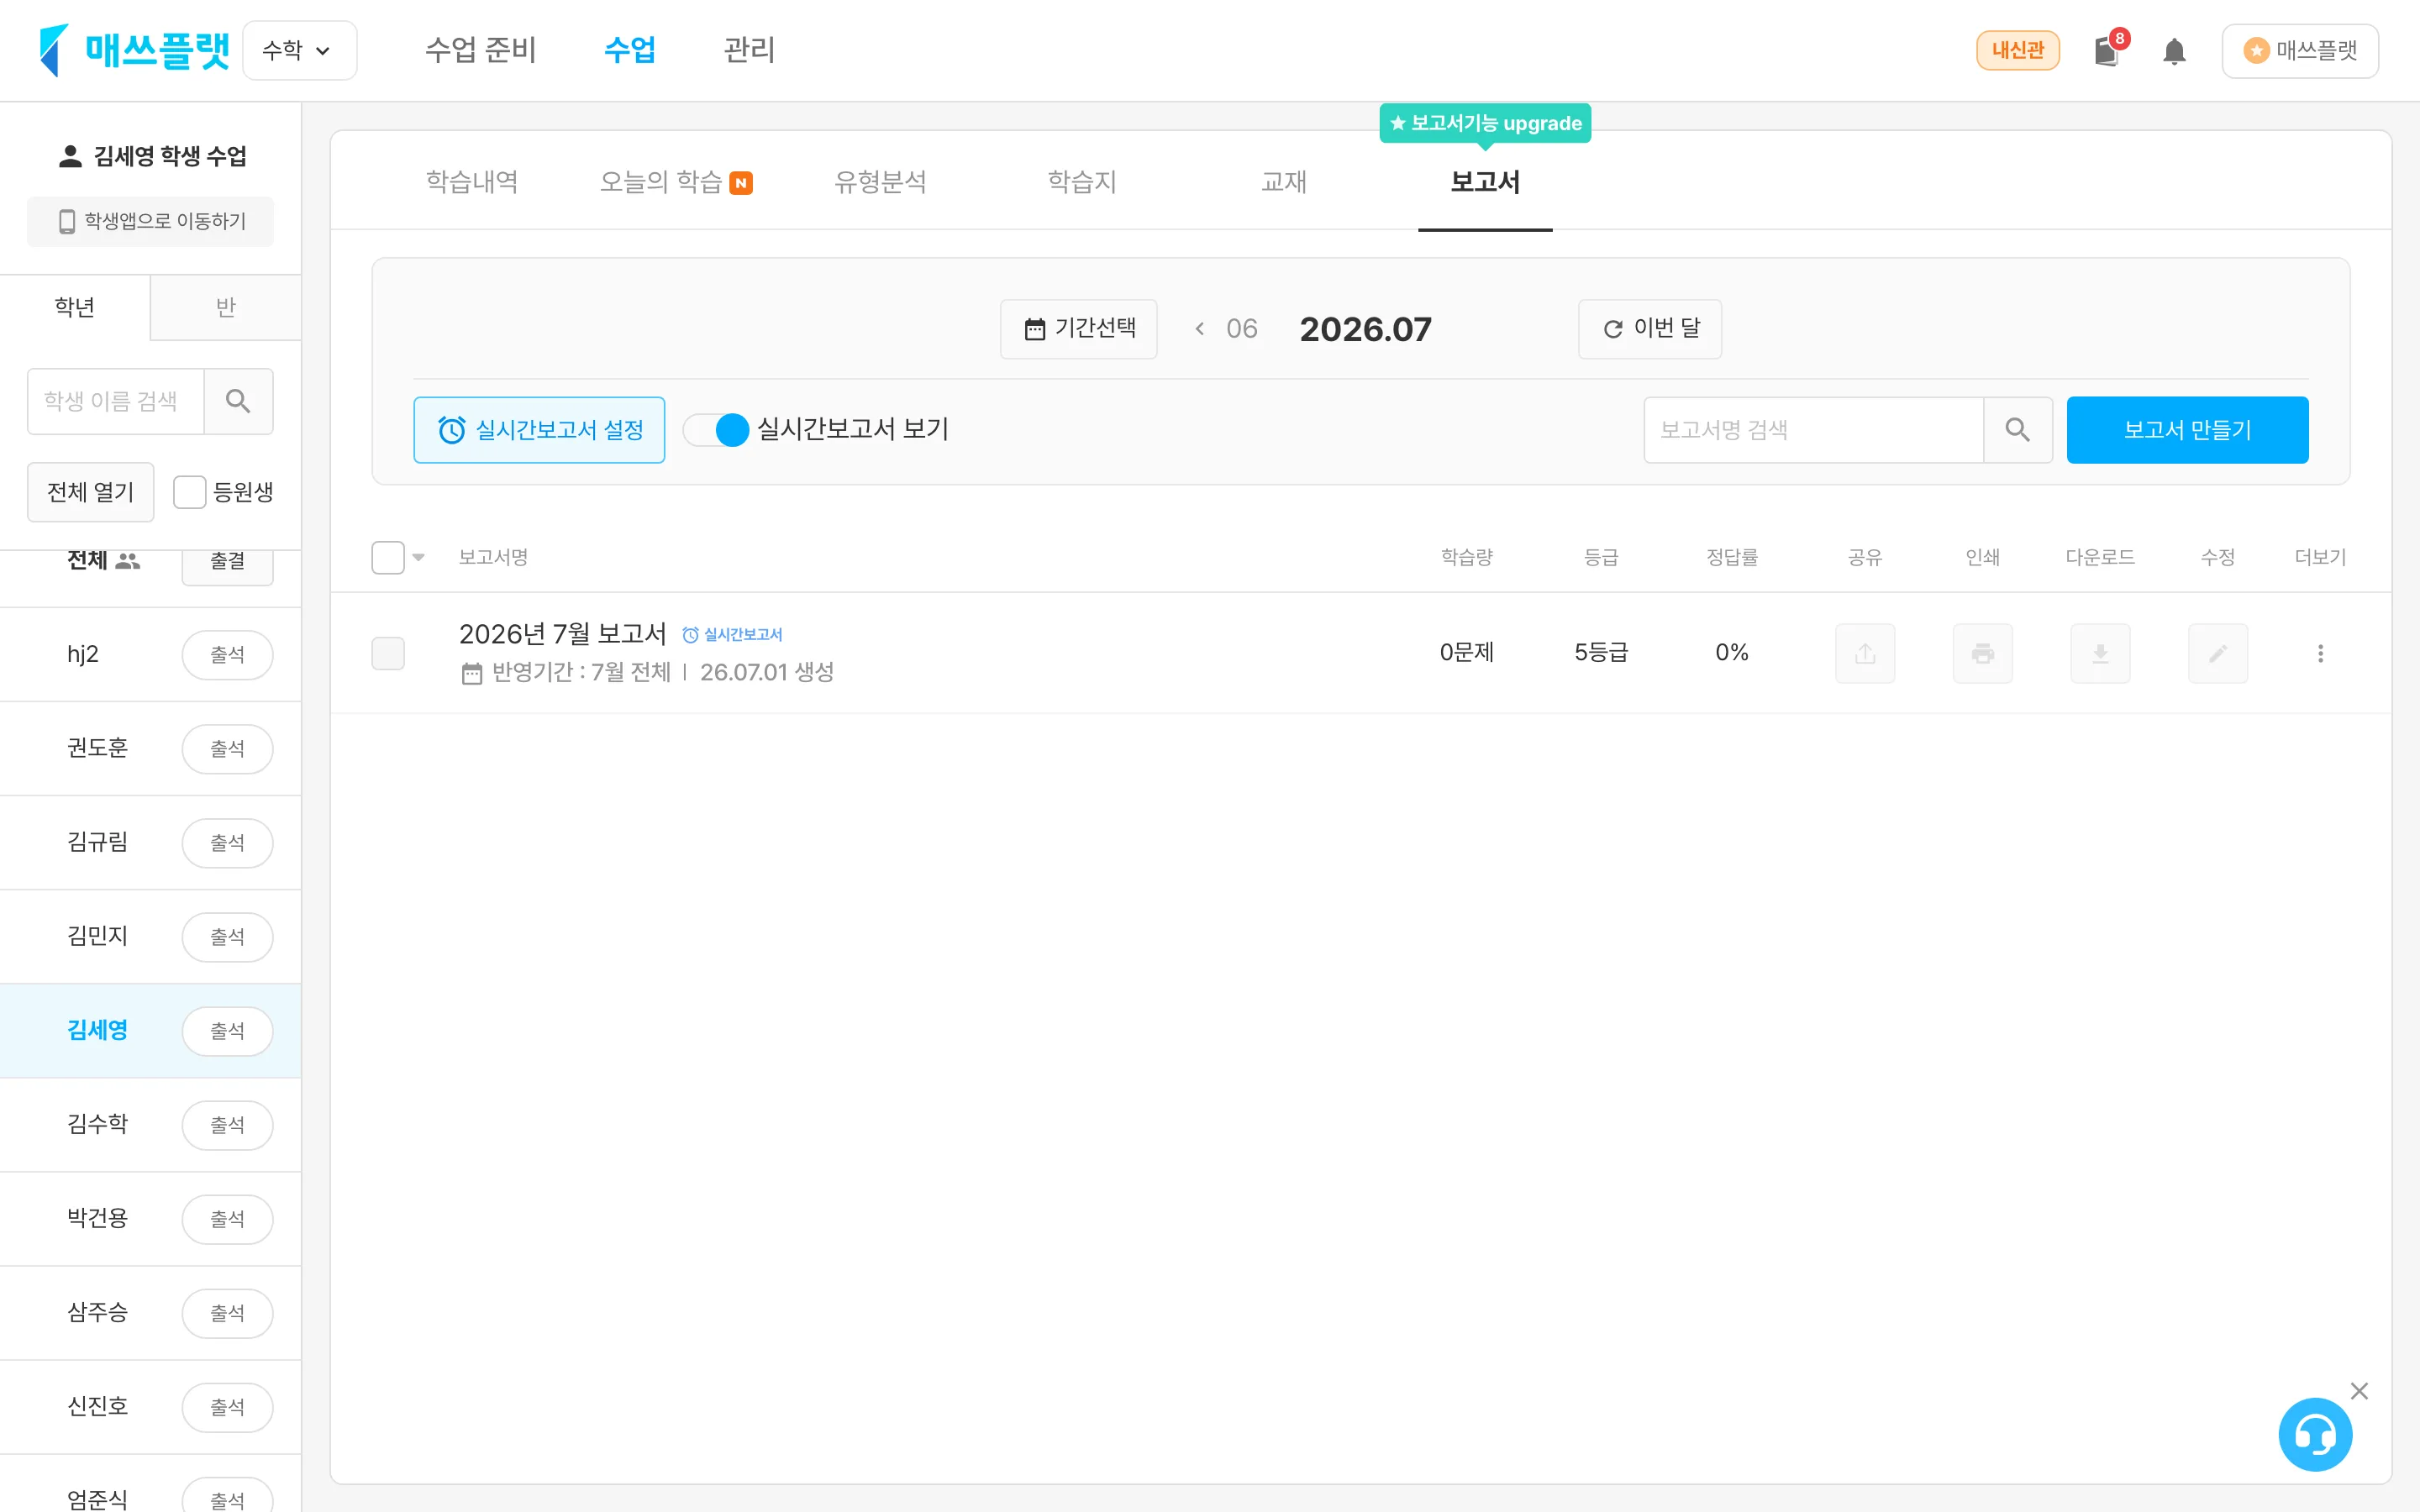Screen dimensions: 2420x1512
Task: Click 학생앱으로 이동하기 button
Action: click(x=150, y=221)
